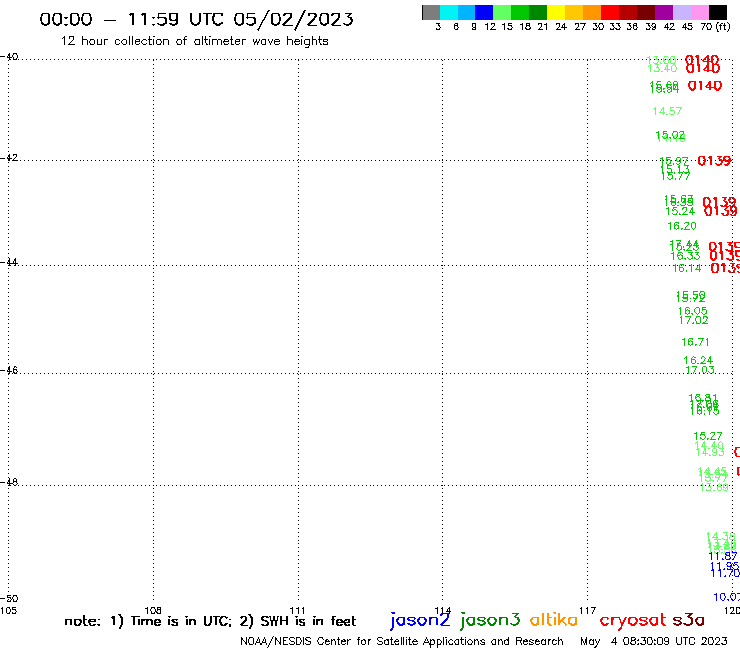Pick the yellow swatch in the color scale
The width and height of the screenshot is (740, 650).
coord(556,12)
